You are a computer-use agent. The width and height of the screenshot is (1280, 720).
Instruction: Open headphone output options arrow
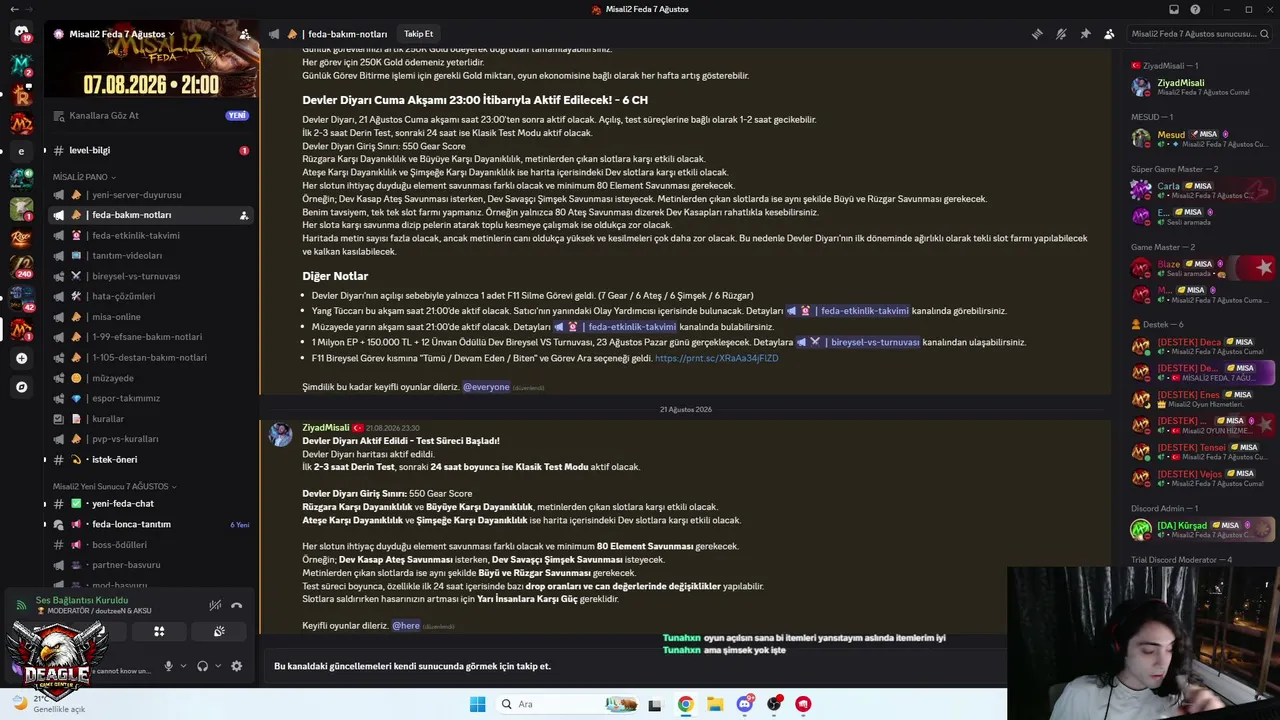(x=217, y=666)
